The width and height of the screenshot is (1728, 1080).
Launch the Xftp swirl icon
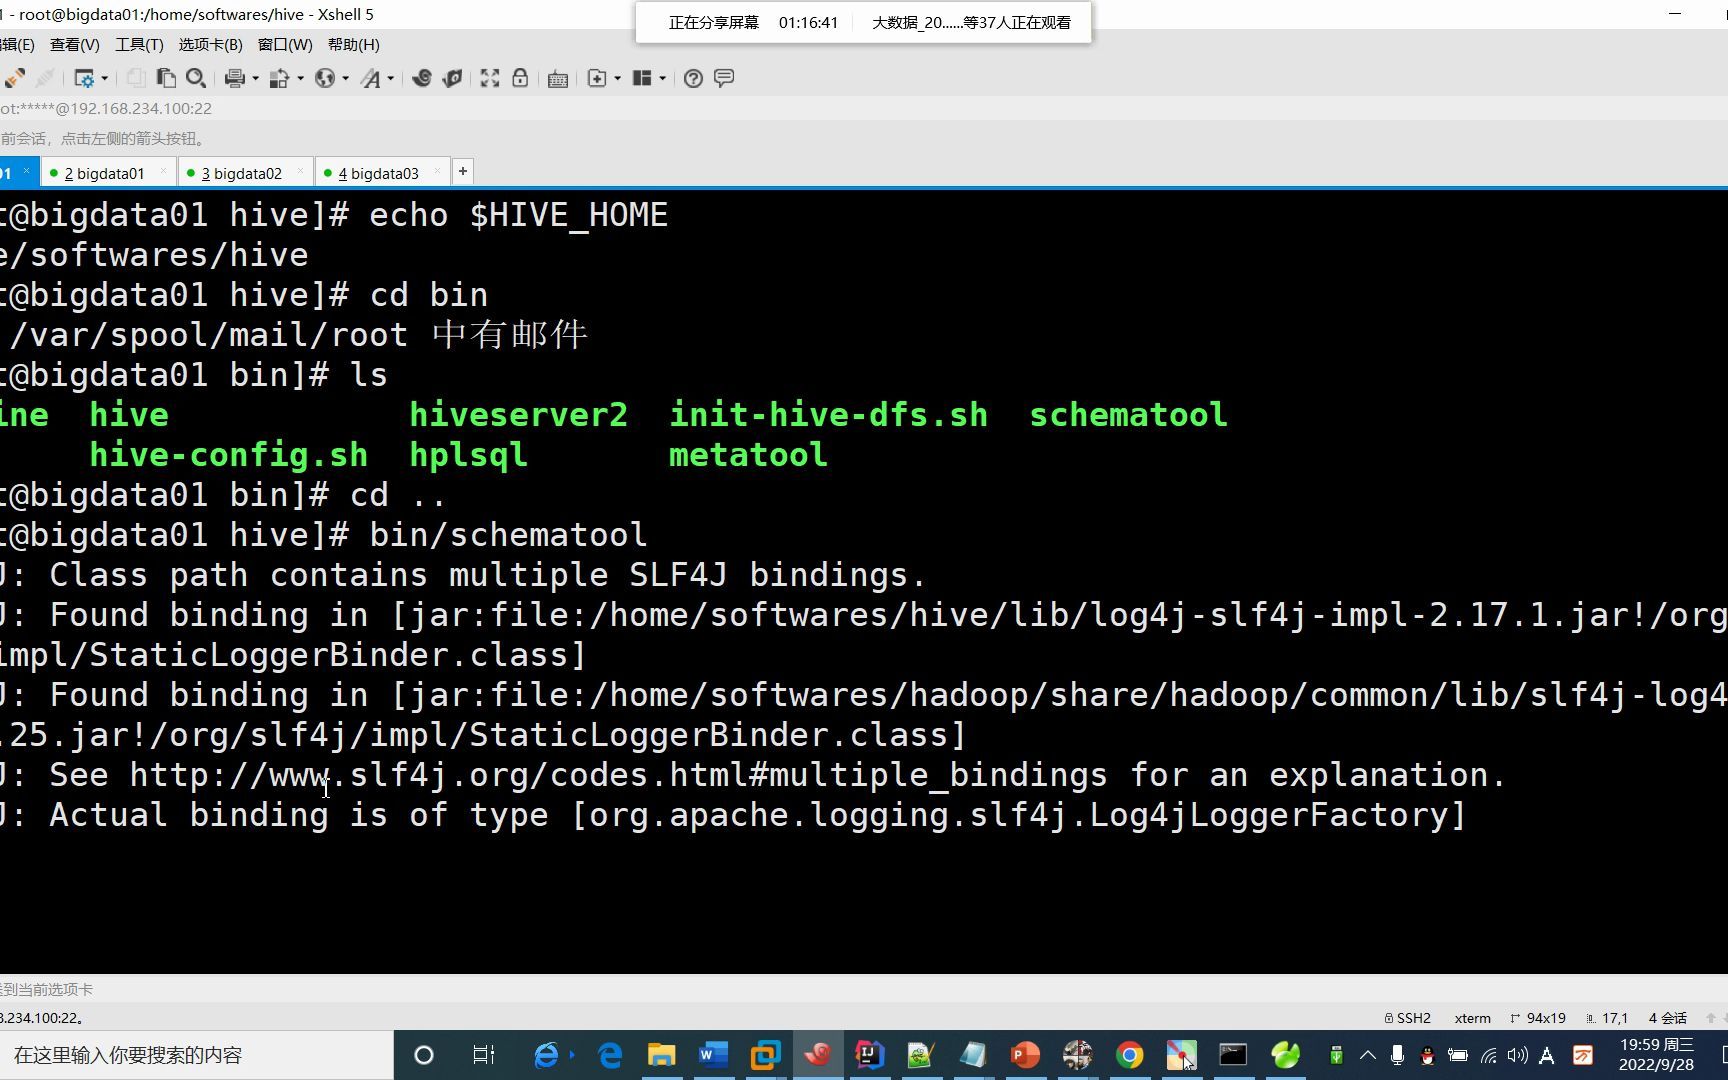[422, 78]
